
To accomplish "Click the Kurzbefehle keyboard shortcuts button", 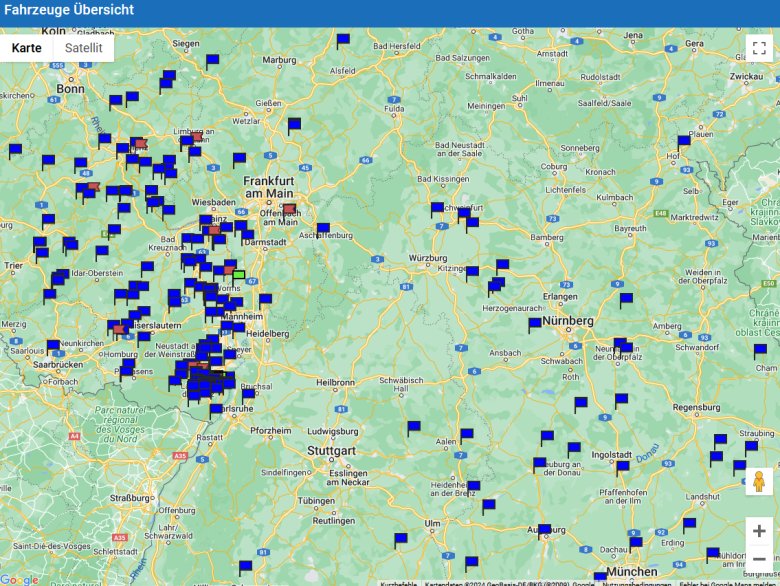I will pyautogui.click(x=398, y=582).
